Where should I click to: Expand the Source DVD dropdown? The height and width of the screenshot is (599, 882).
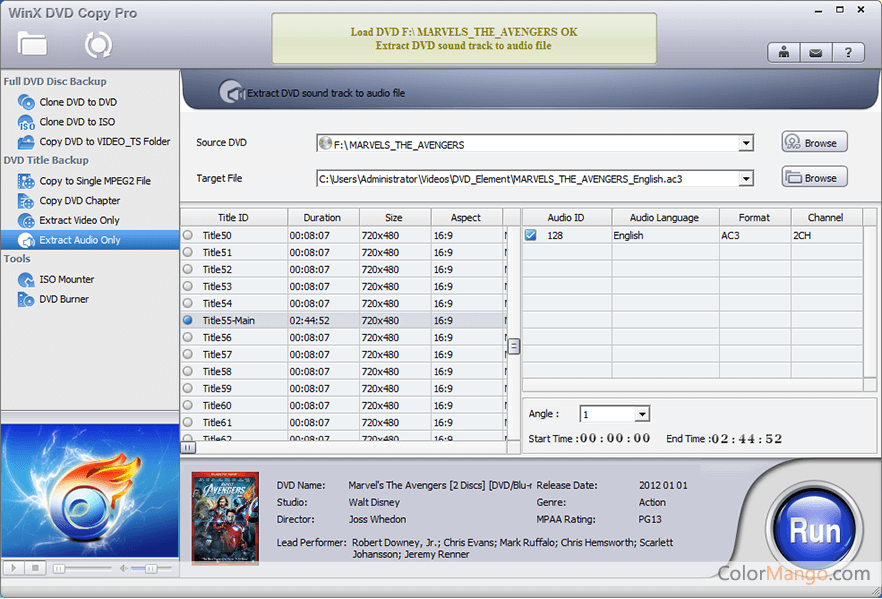746,144
